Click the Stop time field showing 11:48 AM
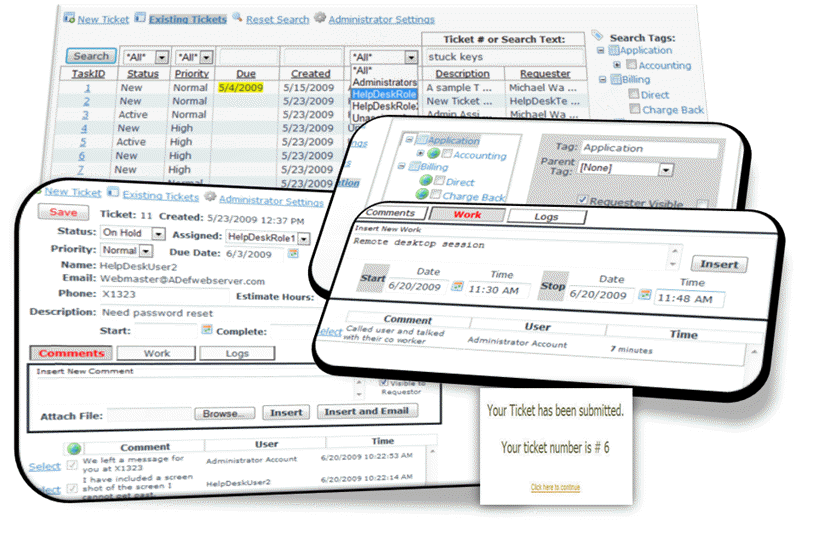This screenshot has height=549, width=813. click(x=689, y=299)
